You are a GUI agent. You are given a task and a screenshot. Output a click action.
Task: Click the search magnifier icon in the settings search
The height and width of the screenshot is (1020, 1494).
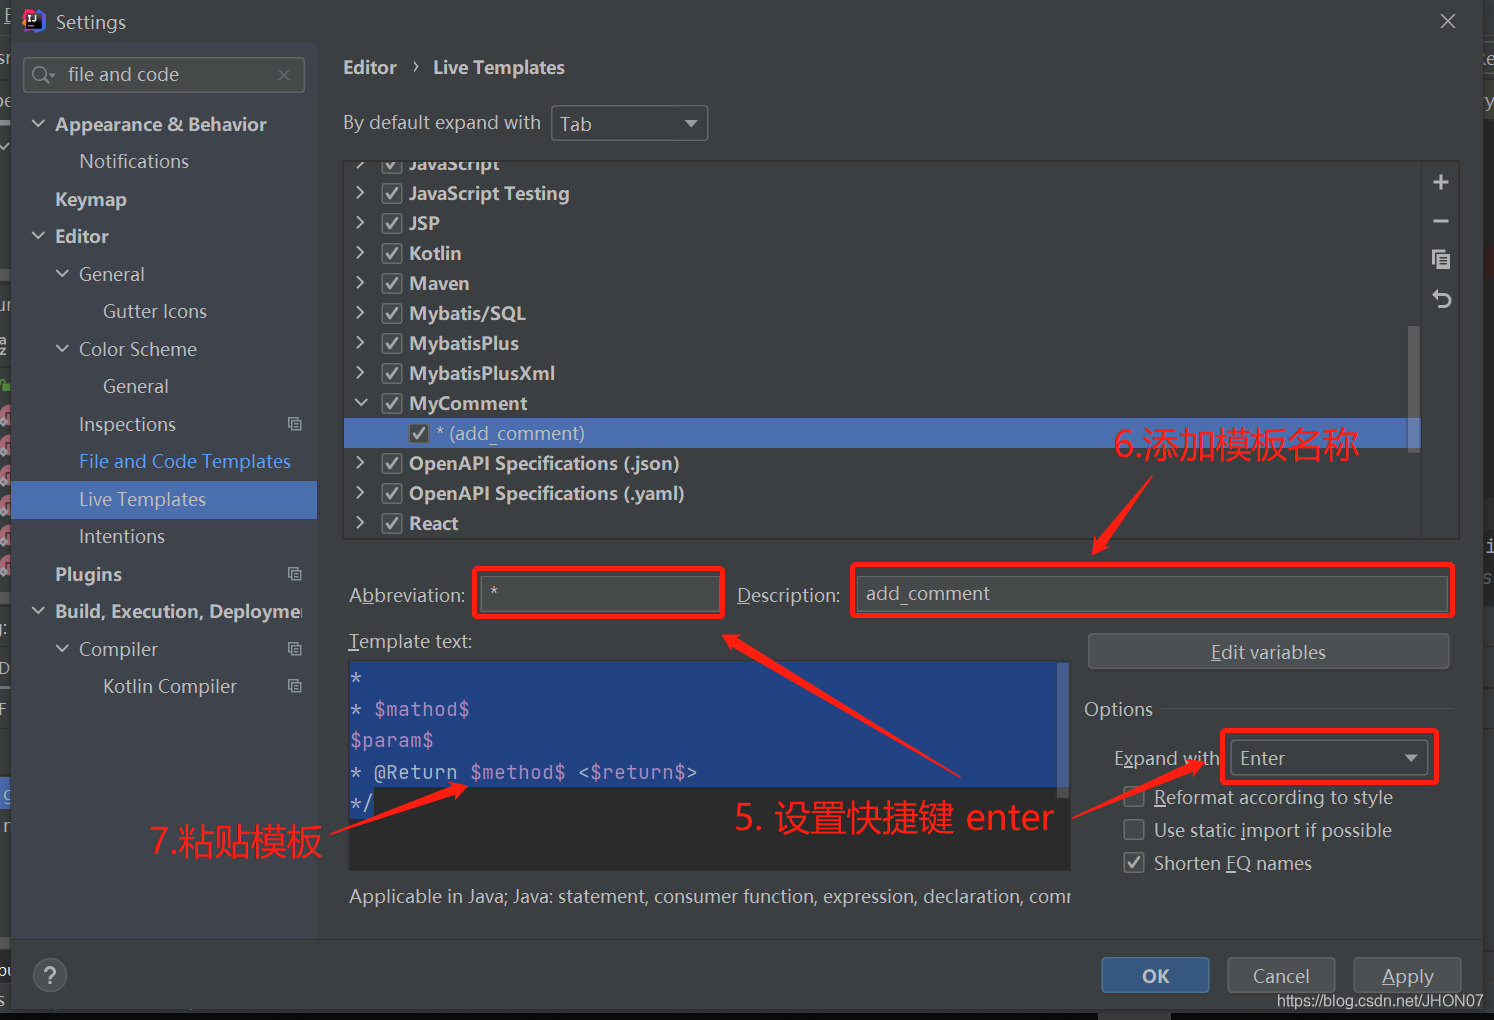click(x=43, y=75)
